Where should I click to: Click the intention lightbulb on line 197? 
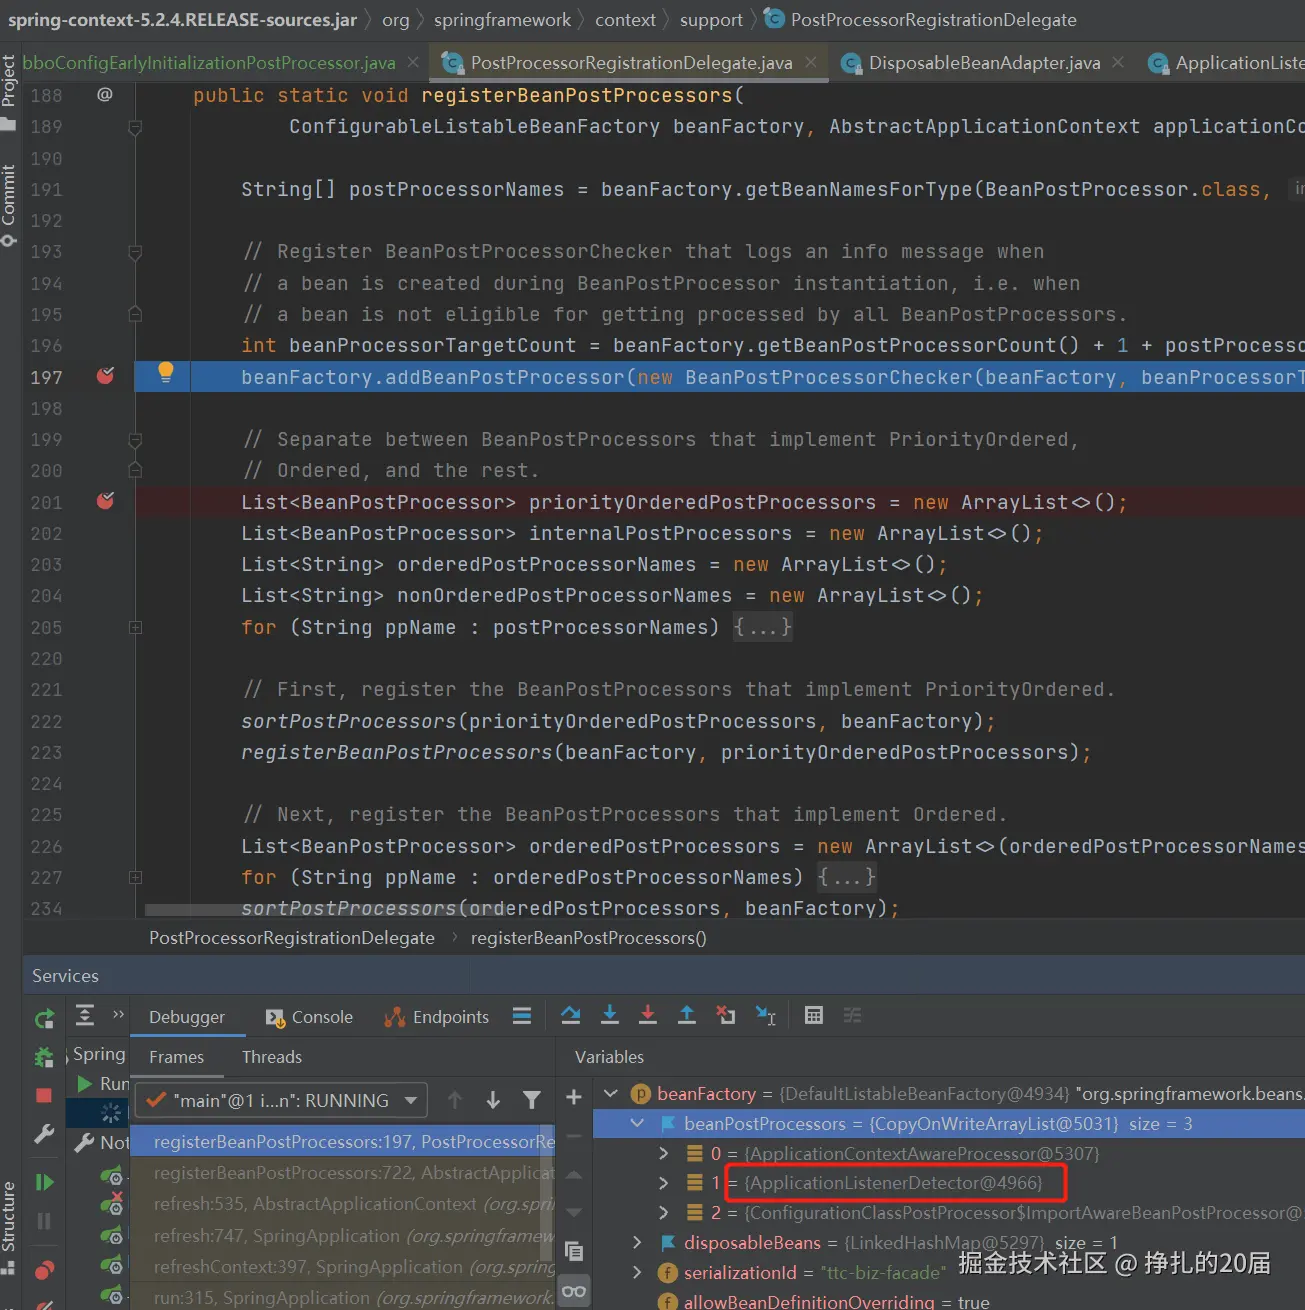166,372
